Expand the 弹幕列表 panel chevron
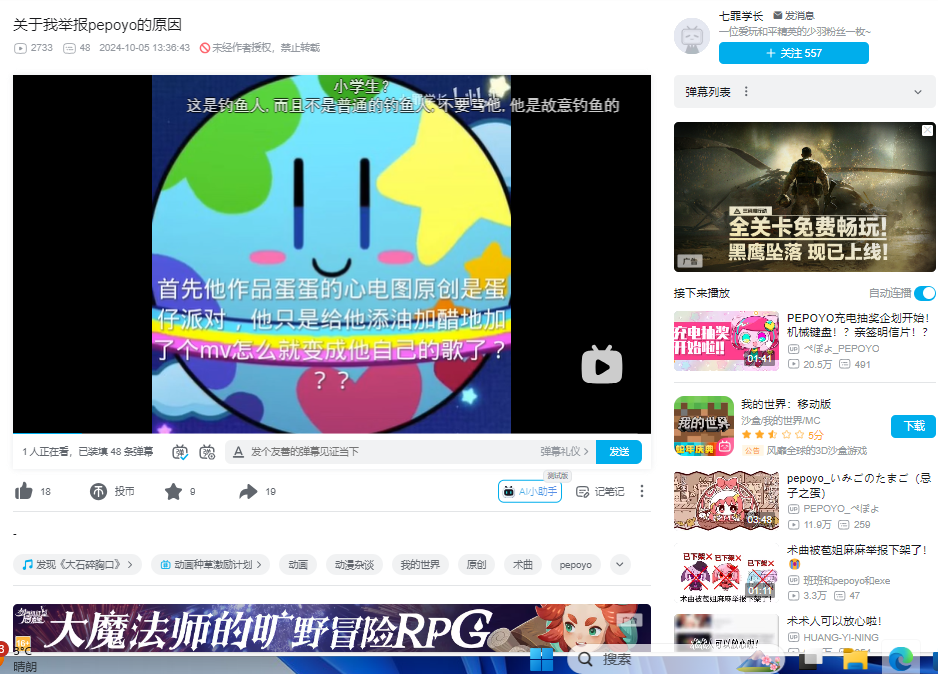The height and width of the screenshot is (674, 938). (918, 92)
